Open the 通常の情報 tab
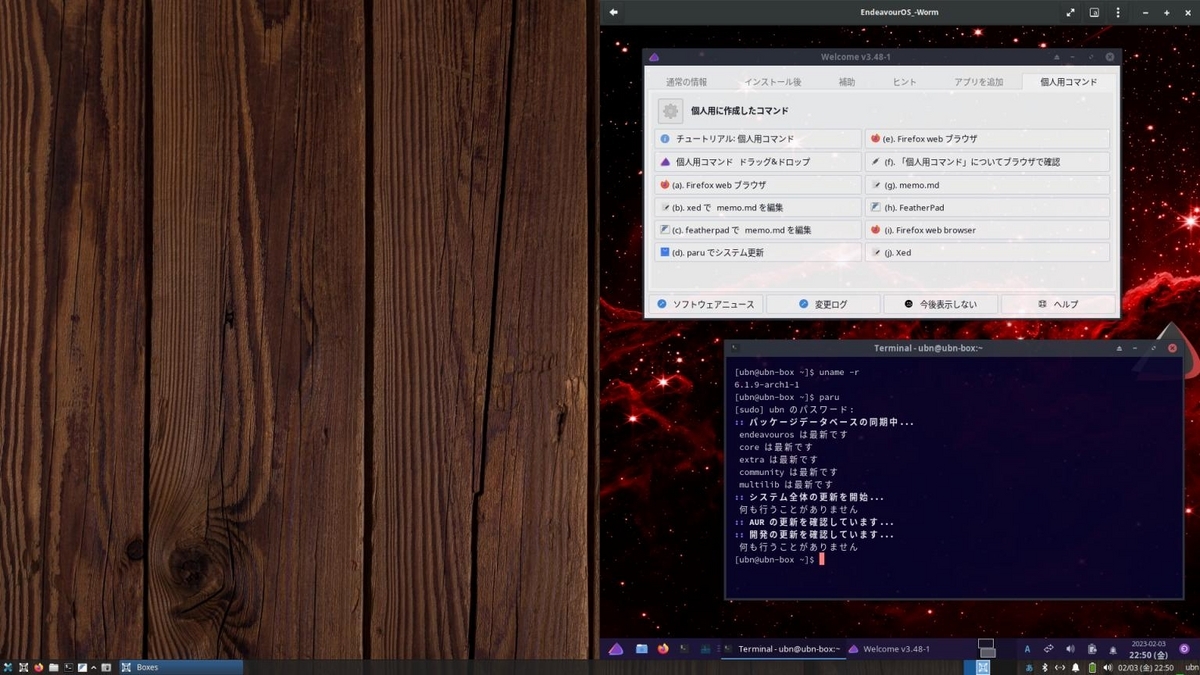This screenshot has width=1200, height=675. coord(686,82)
